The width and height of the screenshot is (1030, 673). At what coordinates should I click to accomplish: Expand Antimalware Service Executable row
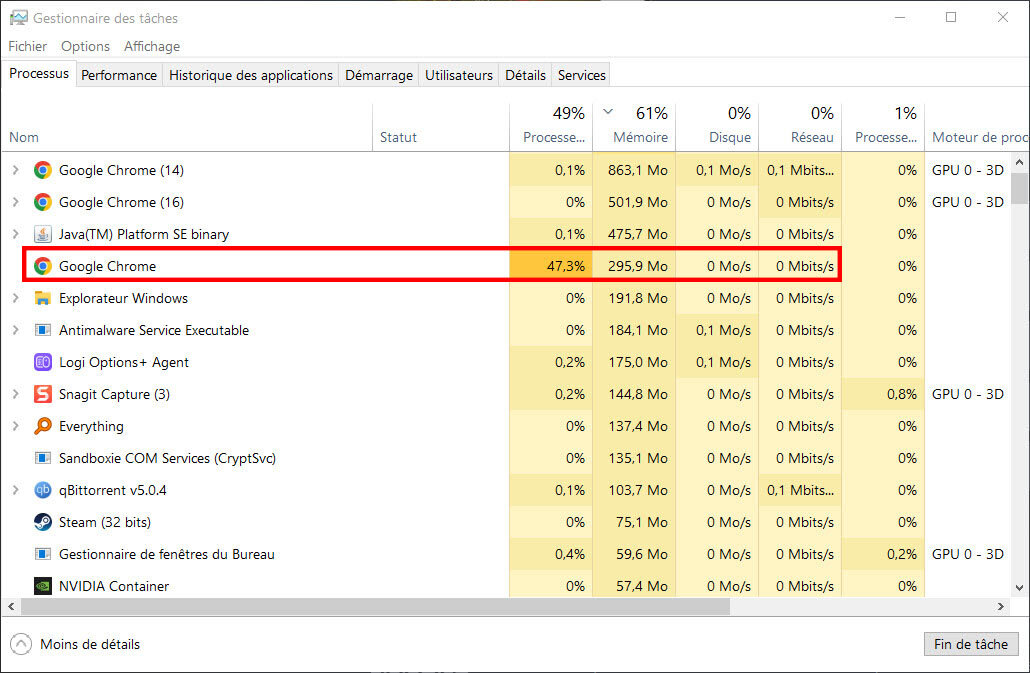[x=16, y=330]
